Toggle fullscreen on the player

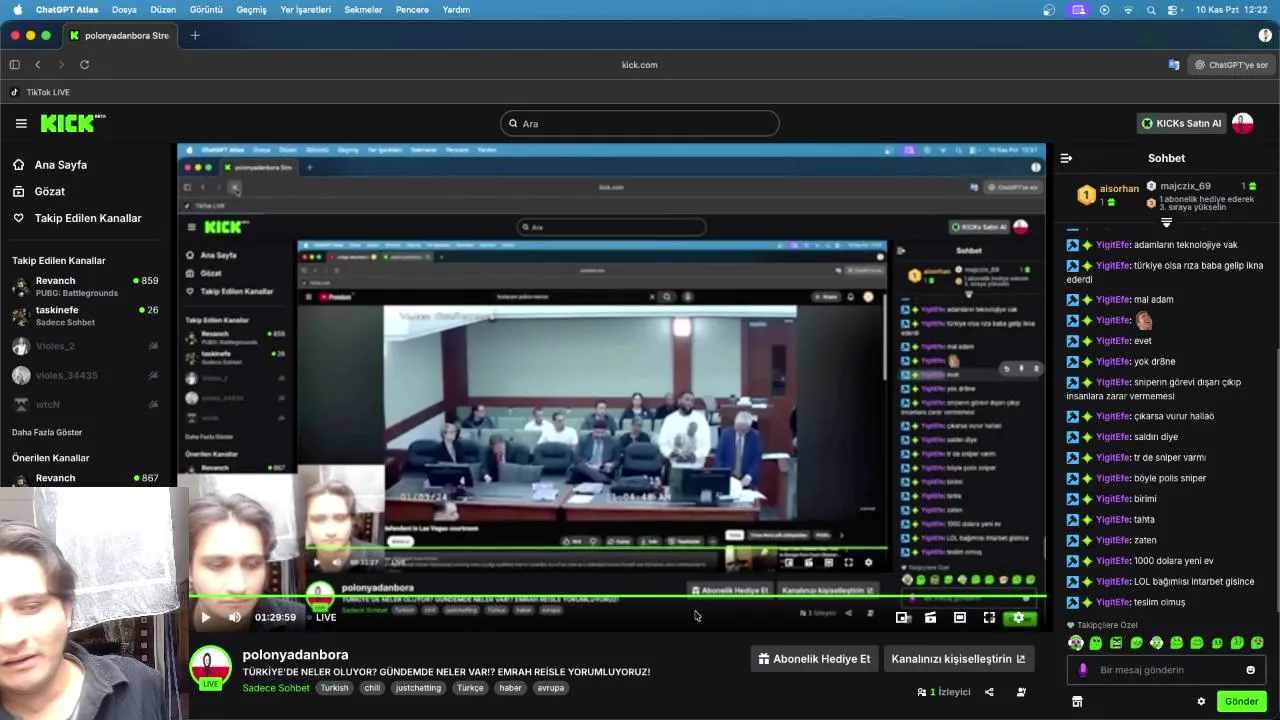[x=989, y=617]
